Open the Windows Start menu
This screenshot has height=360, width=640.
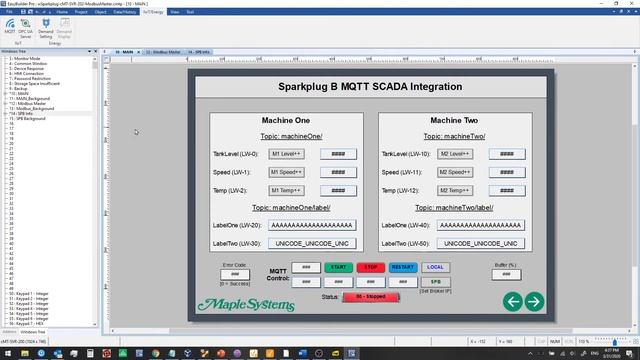8,353
